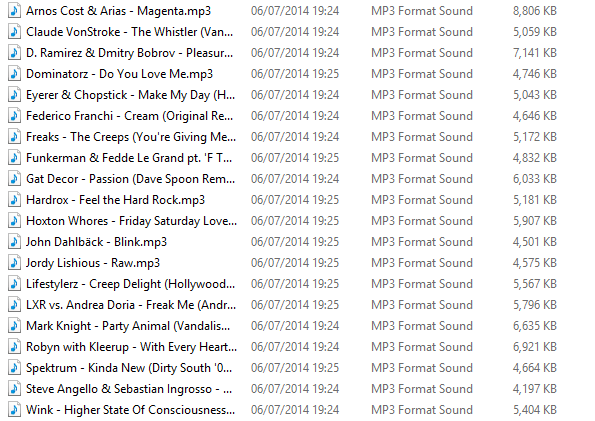Select the file icon of Hardrox - Feel the Hard Rock.mp3
Image resolution: width=595 pixels, height=421 pixels.
coord(14,200)
